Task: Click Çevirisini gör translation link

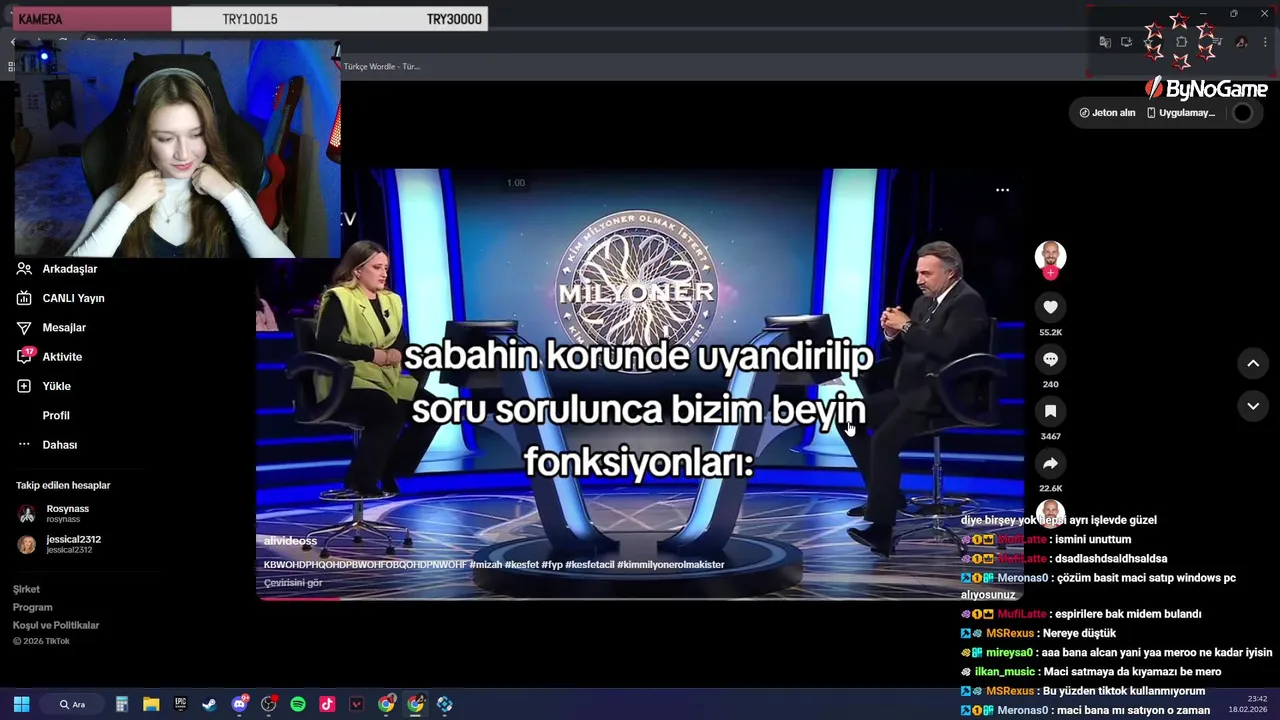Action: [x=293, y=583]
